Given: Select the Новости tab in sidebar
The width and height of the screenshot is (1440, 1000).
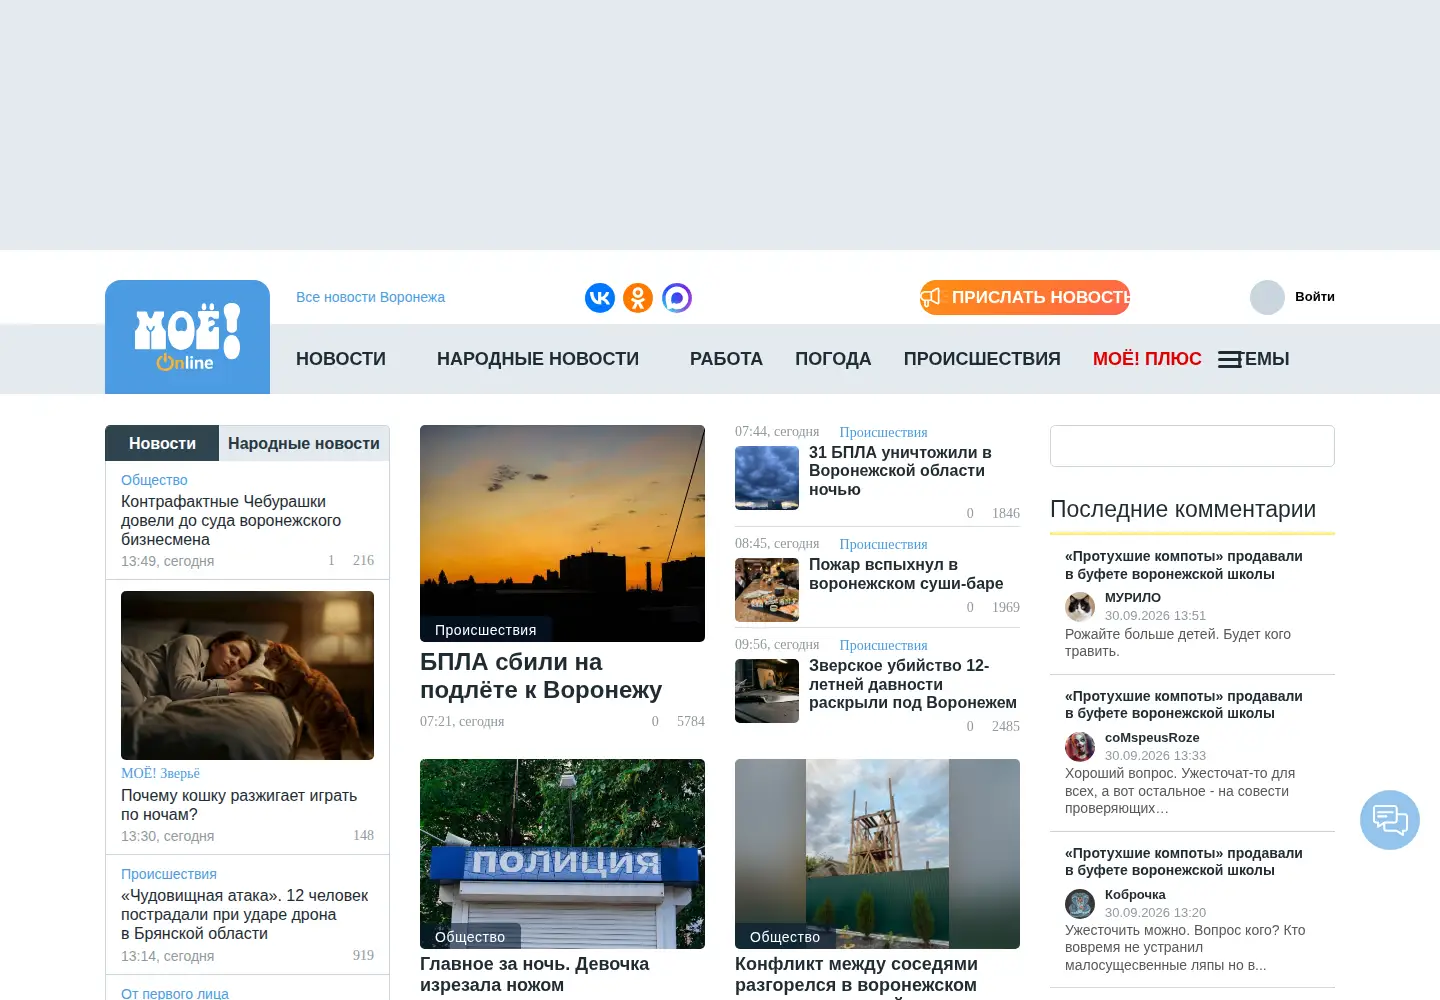Looking at the screenshot, I should click(162, 443).
